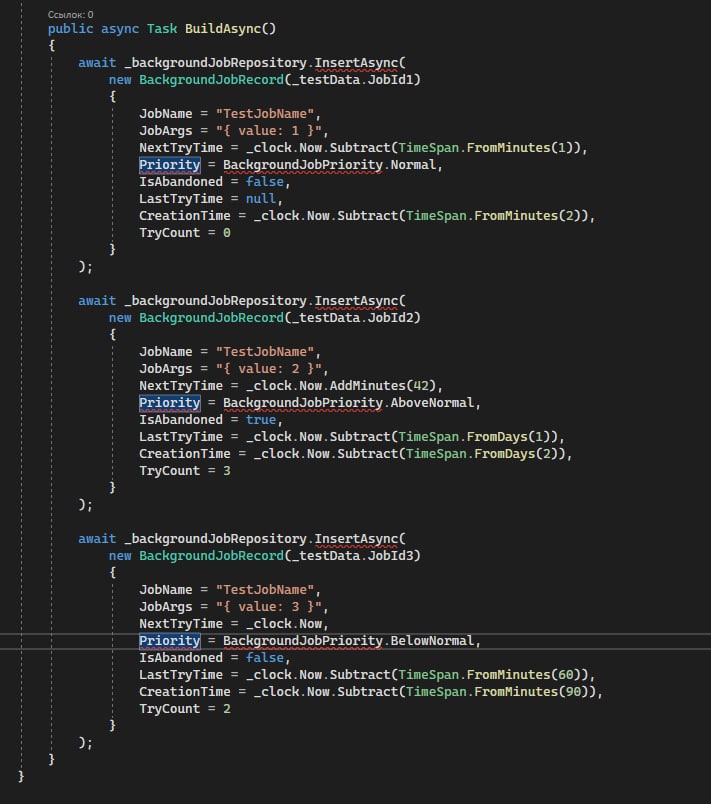Screen dimensions: 711x804
Task: Click InsertAsync in the JobId3 insert call
Action: pos(356,538)
